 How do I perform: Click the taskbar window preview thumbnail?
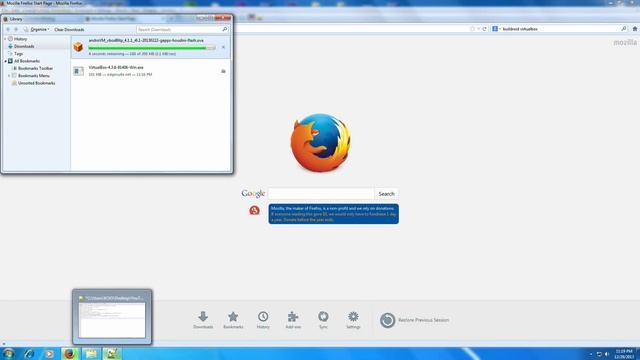point(112,317)
